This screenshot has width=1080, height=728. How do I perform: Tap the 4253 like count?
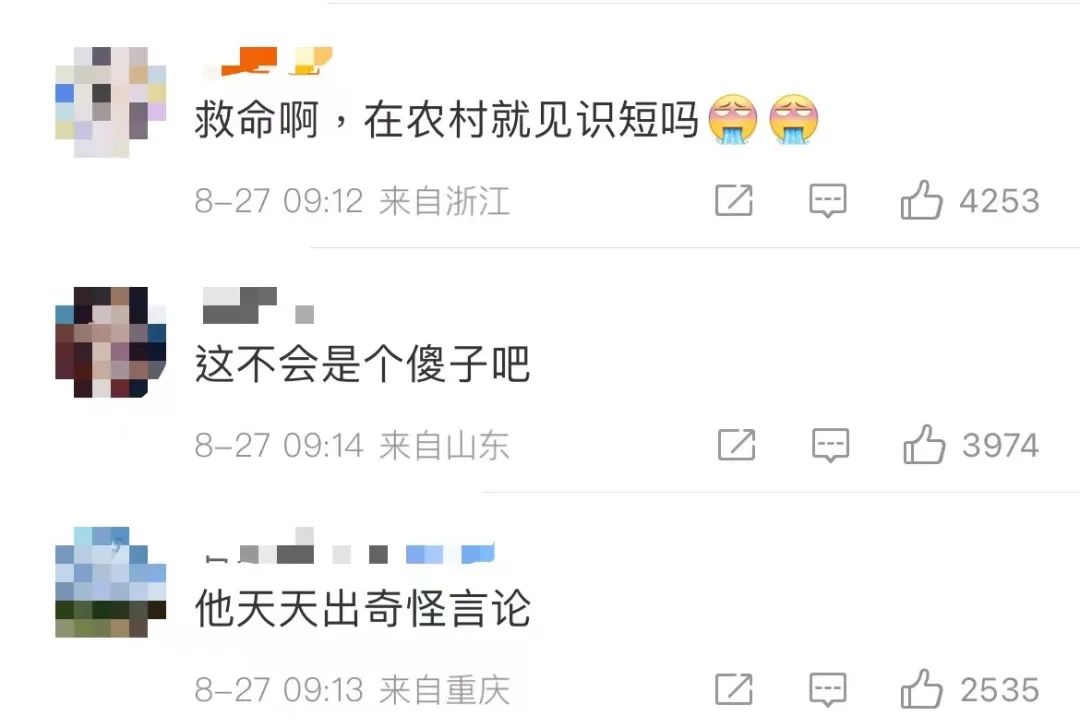[999, 201]
